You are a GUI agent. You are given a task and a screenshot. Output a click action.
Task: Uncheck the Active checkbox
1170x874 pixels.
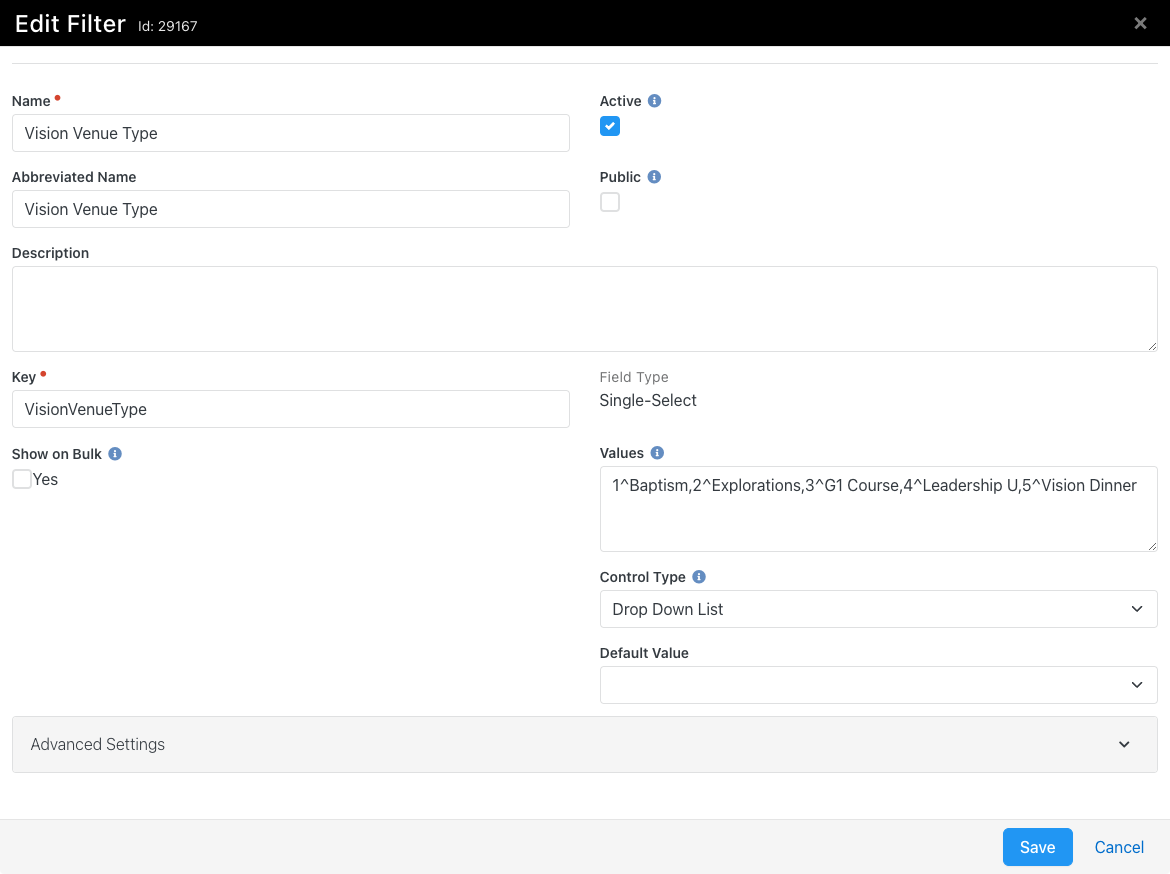(x=610, y=126)
